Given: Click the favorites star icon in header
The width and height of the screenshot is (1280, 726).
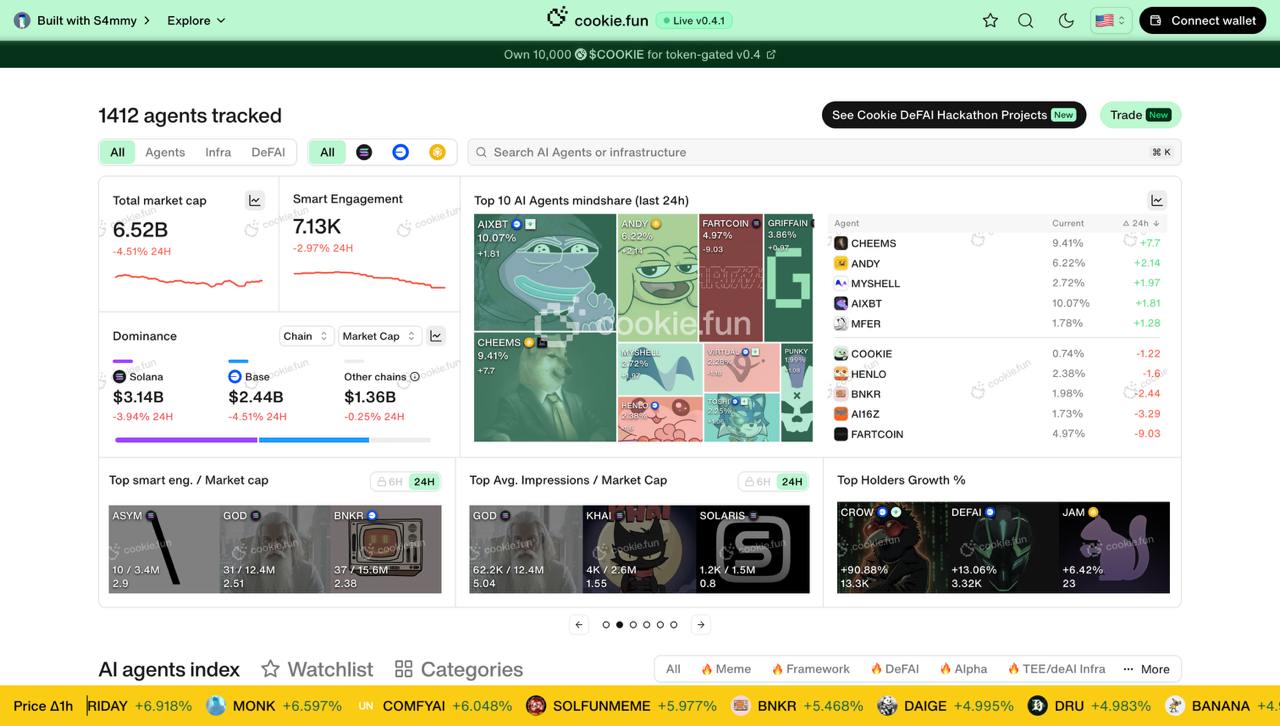Looking at the screenshot, I should 990,20.
